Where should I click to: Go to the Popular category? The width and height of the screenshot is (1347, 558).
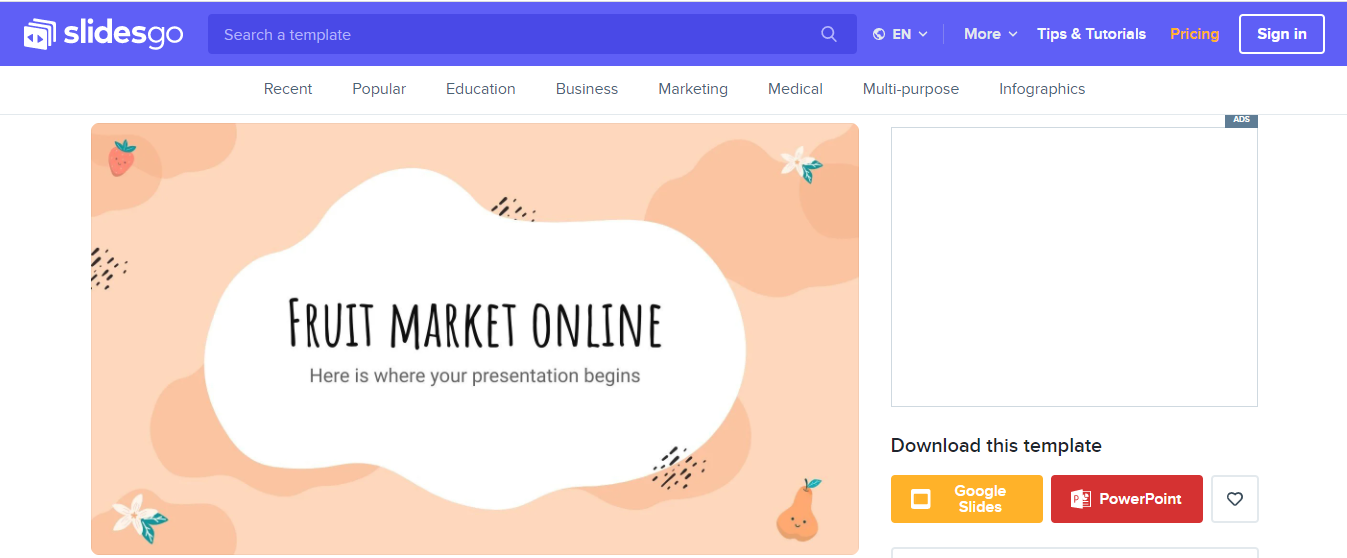[x=379, y=89]
